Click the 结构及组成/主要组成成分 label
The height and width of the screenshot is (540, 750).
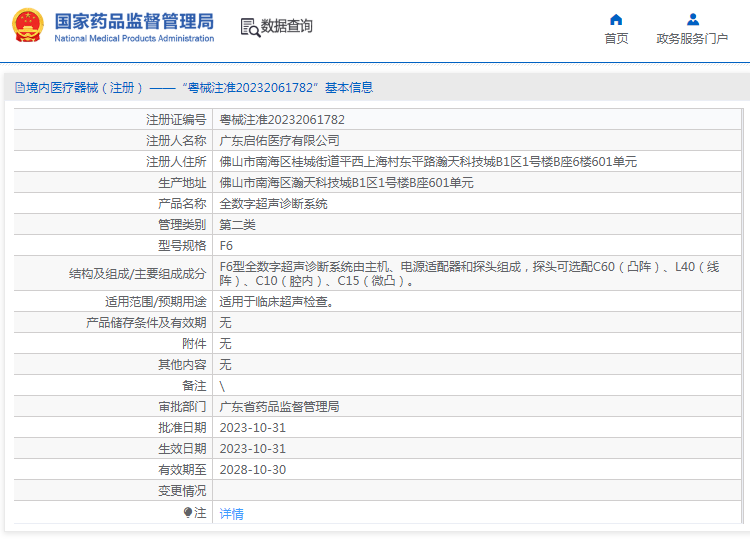pos(137,274)
